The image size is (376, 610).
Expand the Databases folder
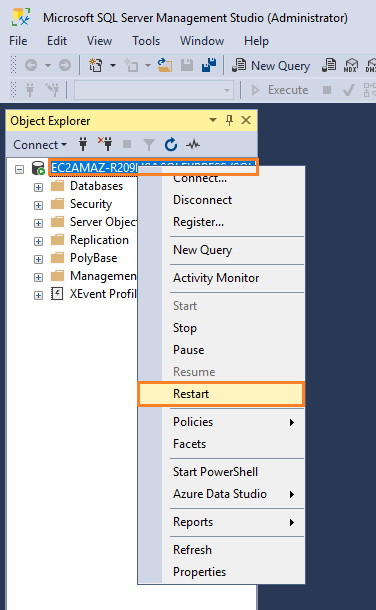(x=38, y=188)
